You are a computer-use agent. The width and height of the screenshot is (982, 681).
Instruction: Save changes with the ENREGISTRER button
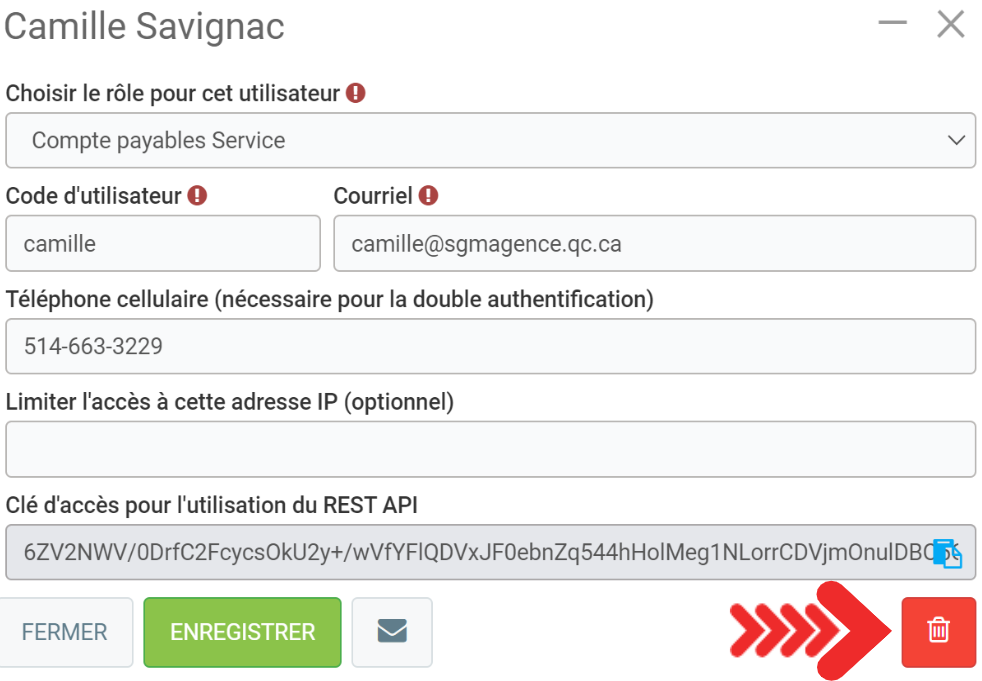242,632
